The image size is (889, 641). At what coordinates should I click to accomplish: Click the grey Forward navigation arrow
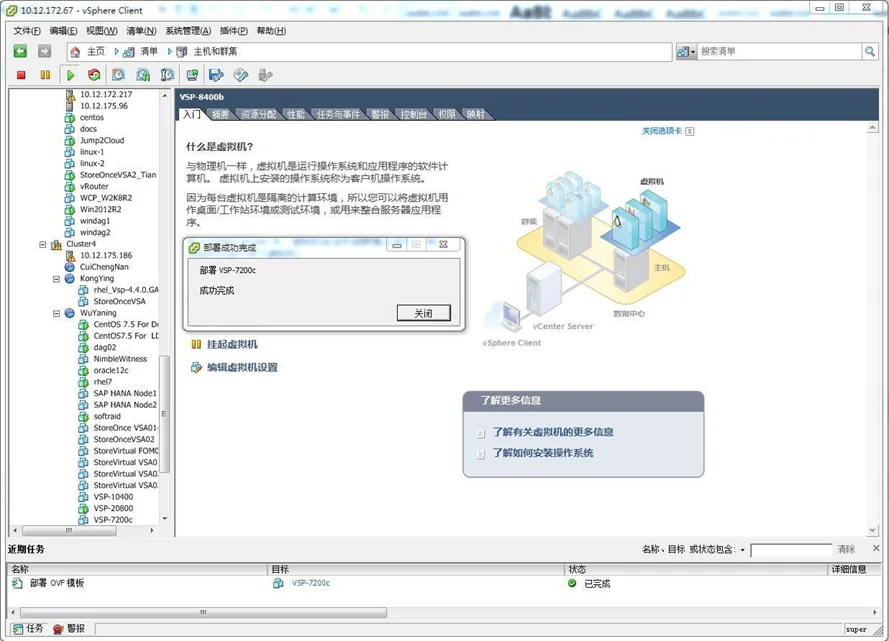[x=44, y=52]
